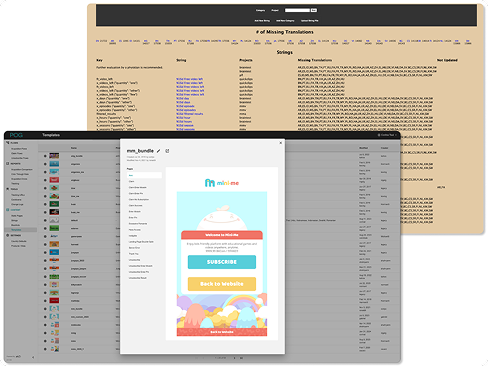This screenshot has height=366, width=488.
Task: Click the red Back to Website footer bar
Action: [x=222, y=332]
